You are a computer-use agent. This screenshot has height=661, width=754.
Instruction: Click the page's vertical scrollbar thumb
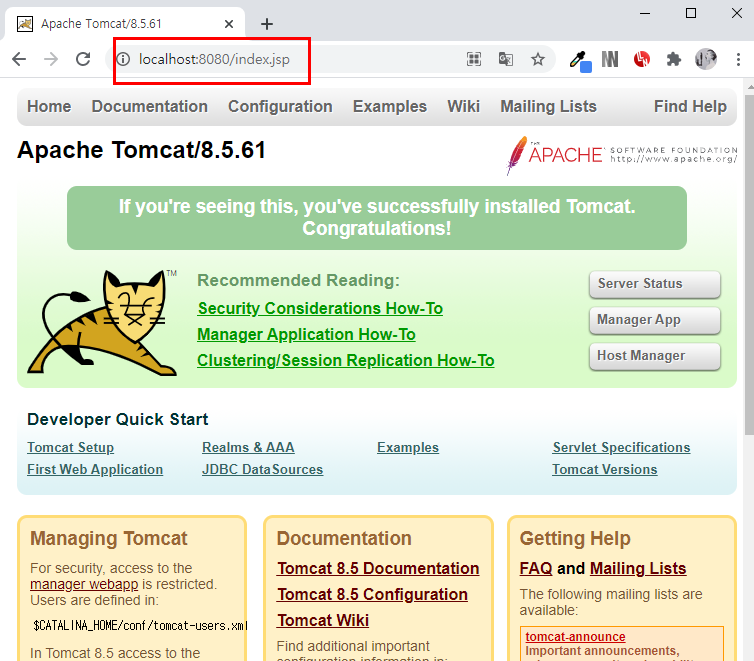coord(749,264)
